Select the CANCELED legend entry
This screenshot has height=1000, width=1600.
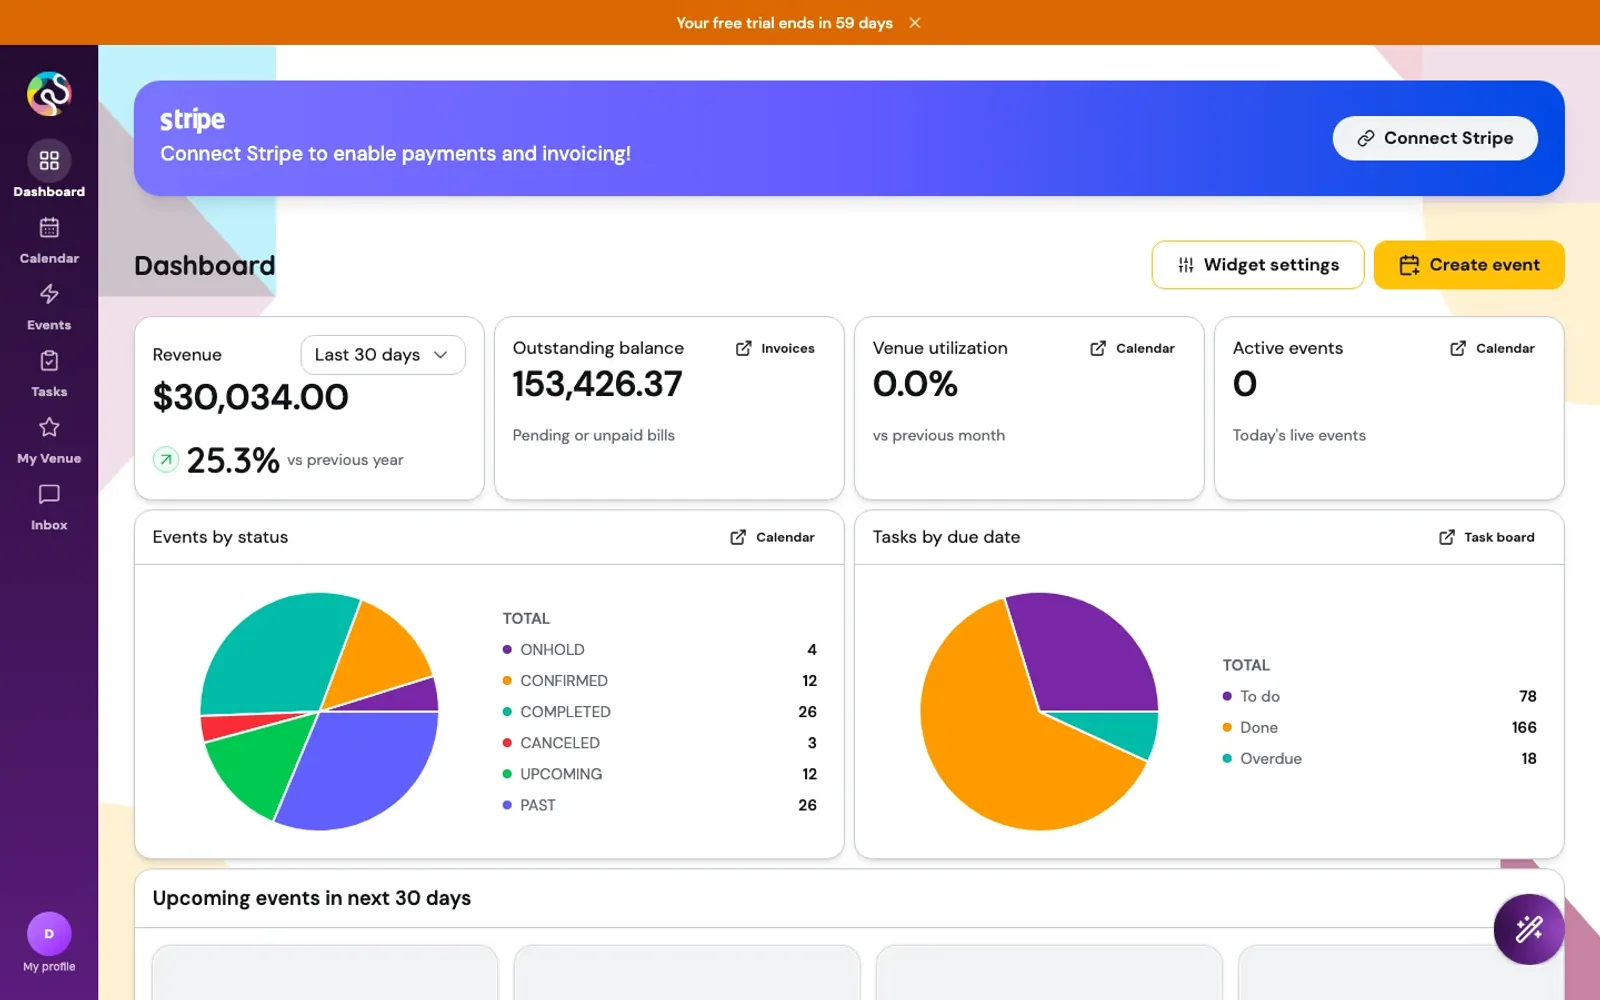(660, 743)
